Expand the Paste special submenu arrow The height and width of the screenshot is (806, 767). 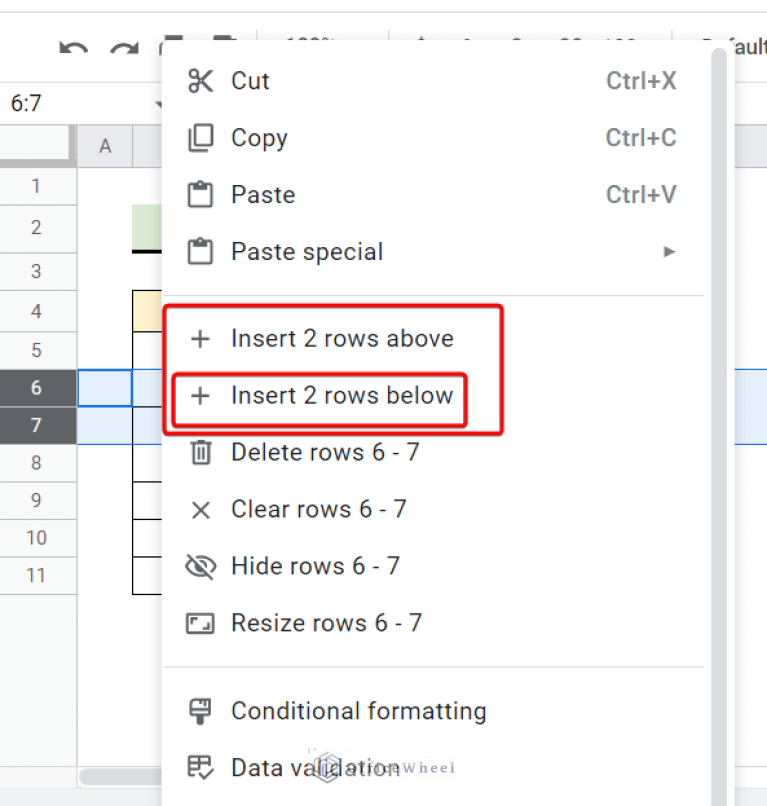pyautogui.click(x=670, y=252)
